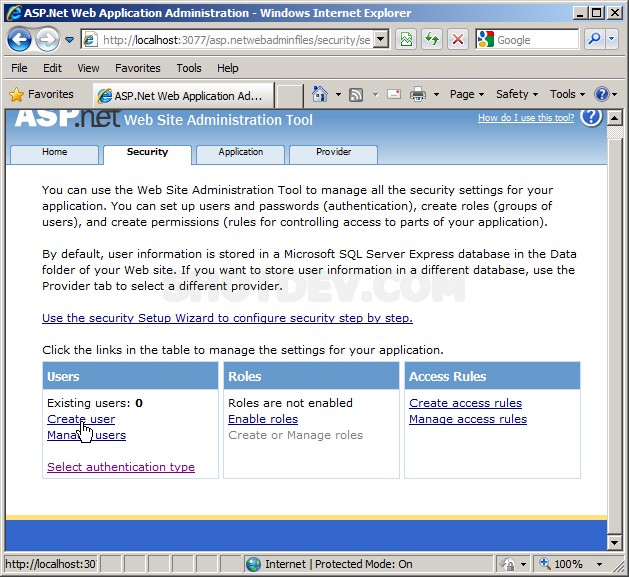Open the Tools command bar menu
Screen dimensions: 629x577
(x=567, y=94)
